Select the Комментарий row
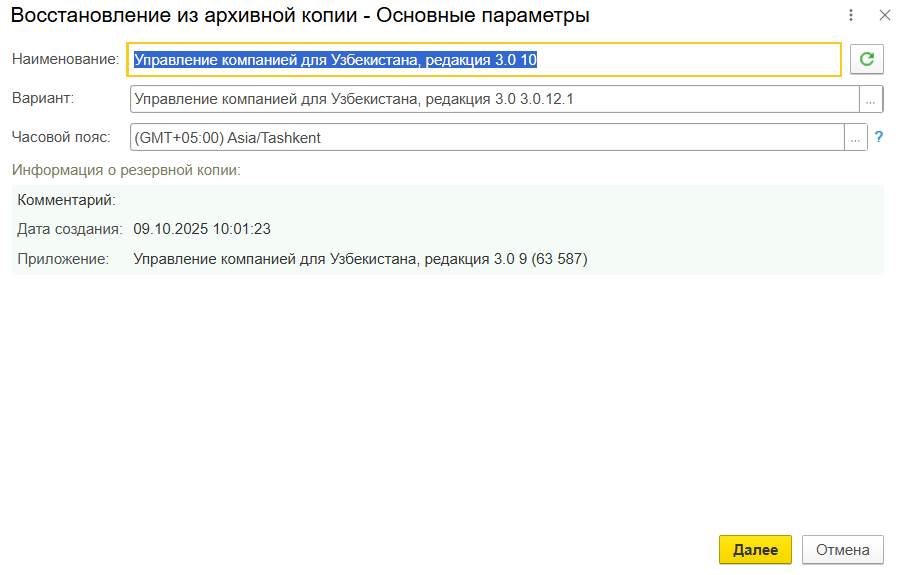The width and height of the screenshot is (901, 575). [67, 200]
